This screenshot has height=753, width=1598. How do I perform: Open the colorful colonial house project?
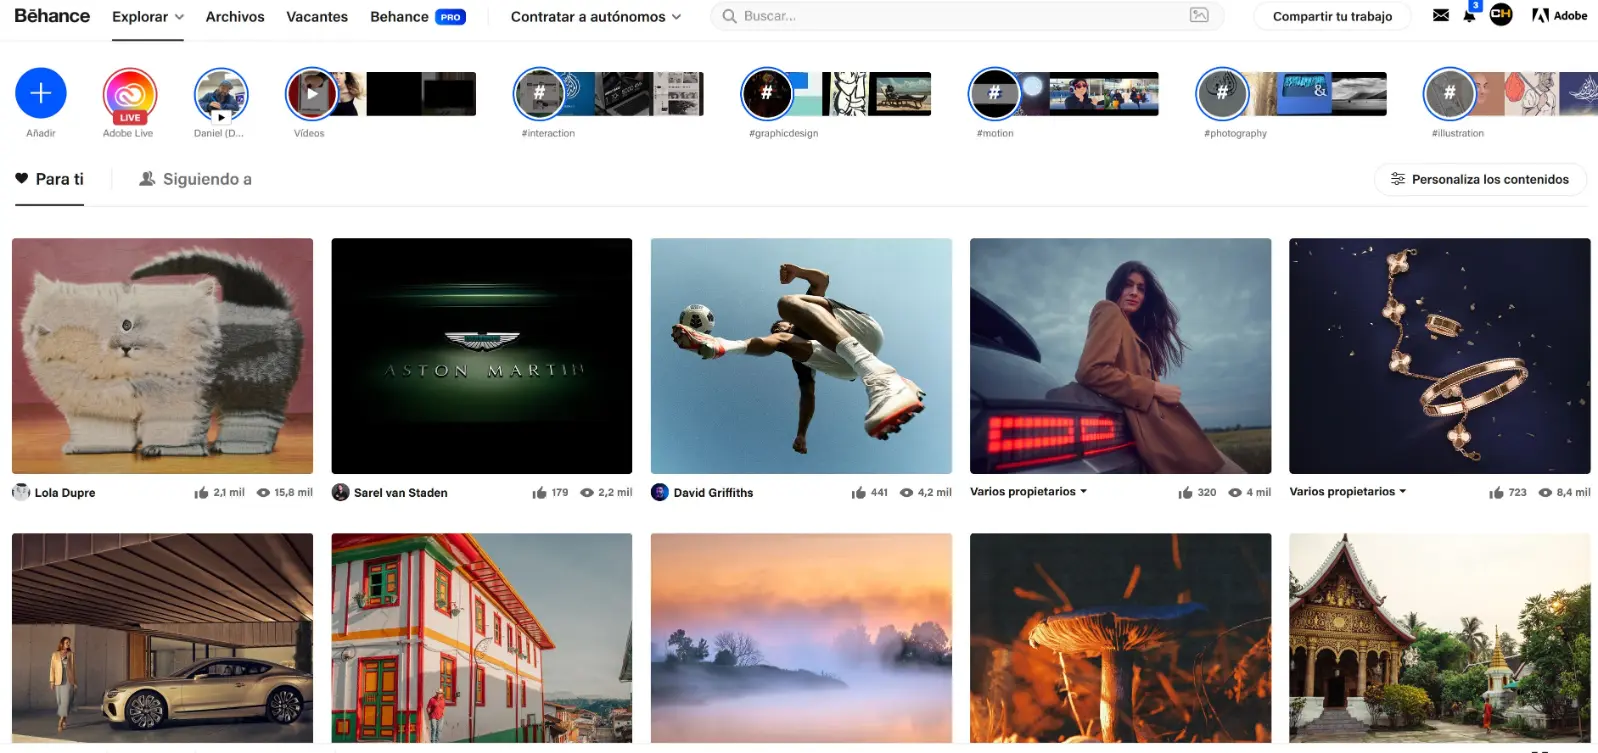[x=482, y=638]
